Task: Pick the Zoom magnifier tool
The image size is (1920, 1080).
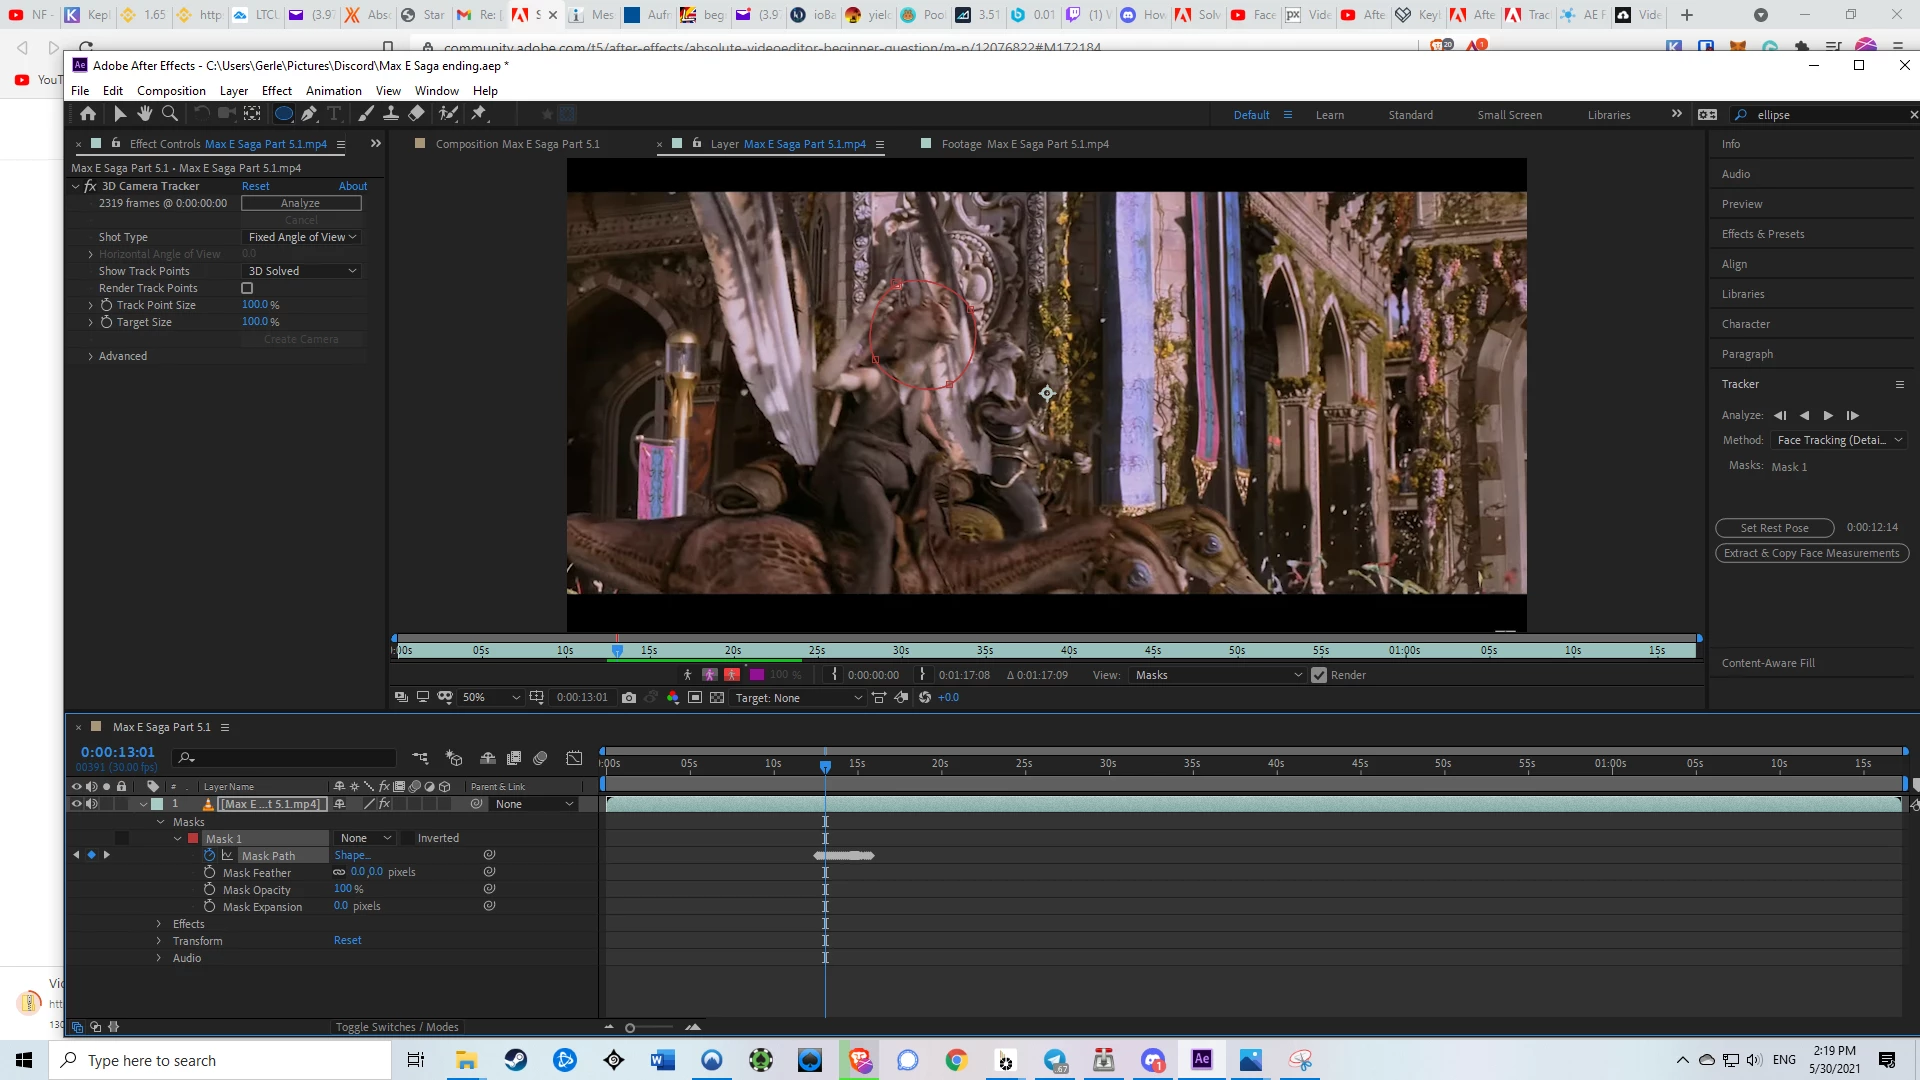Action: click(170, 114)
